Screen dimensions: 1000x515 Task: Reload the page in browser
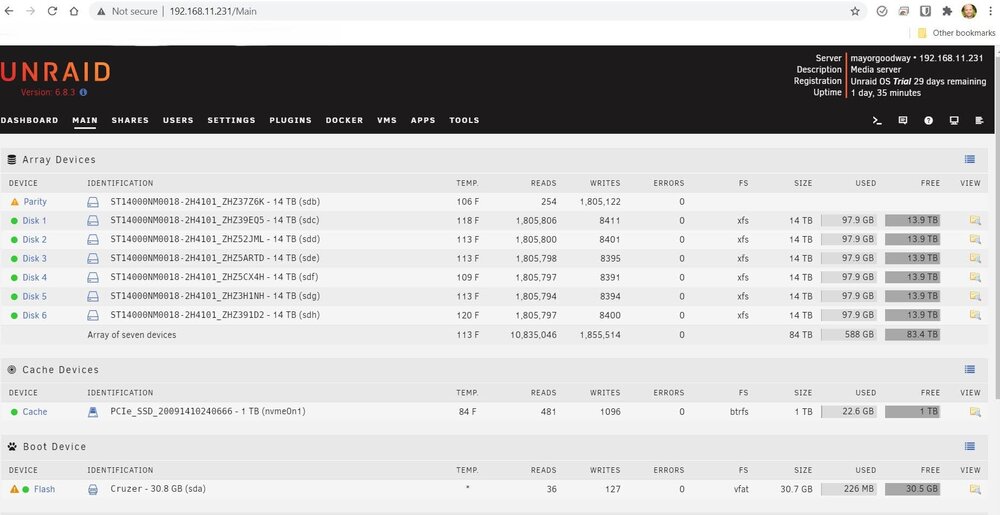pos(52,11)
